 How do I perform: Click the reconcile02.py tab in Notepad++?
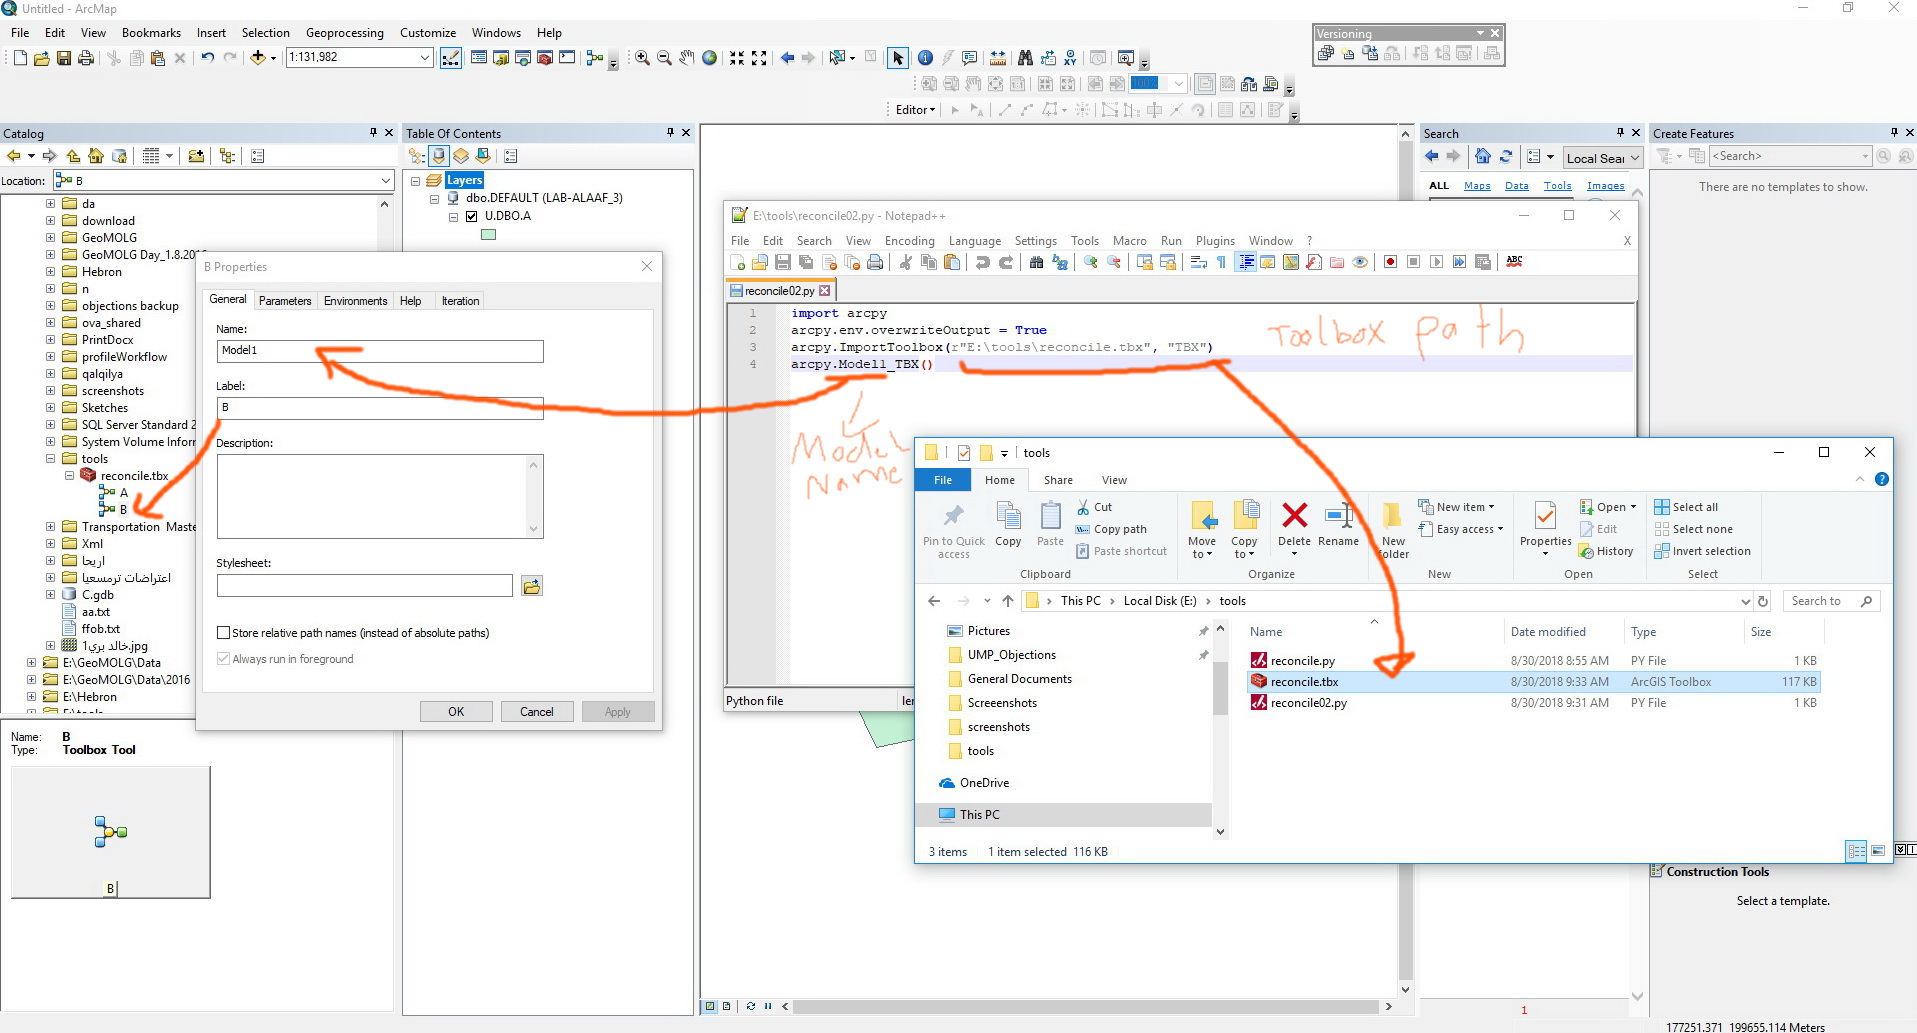(780, 291)
